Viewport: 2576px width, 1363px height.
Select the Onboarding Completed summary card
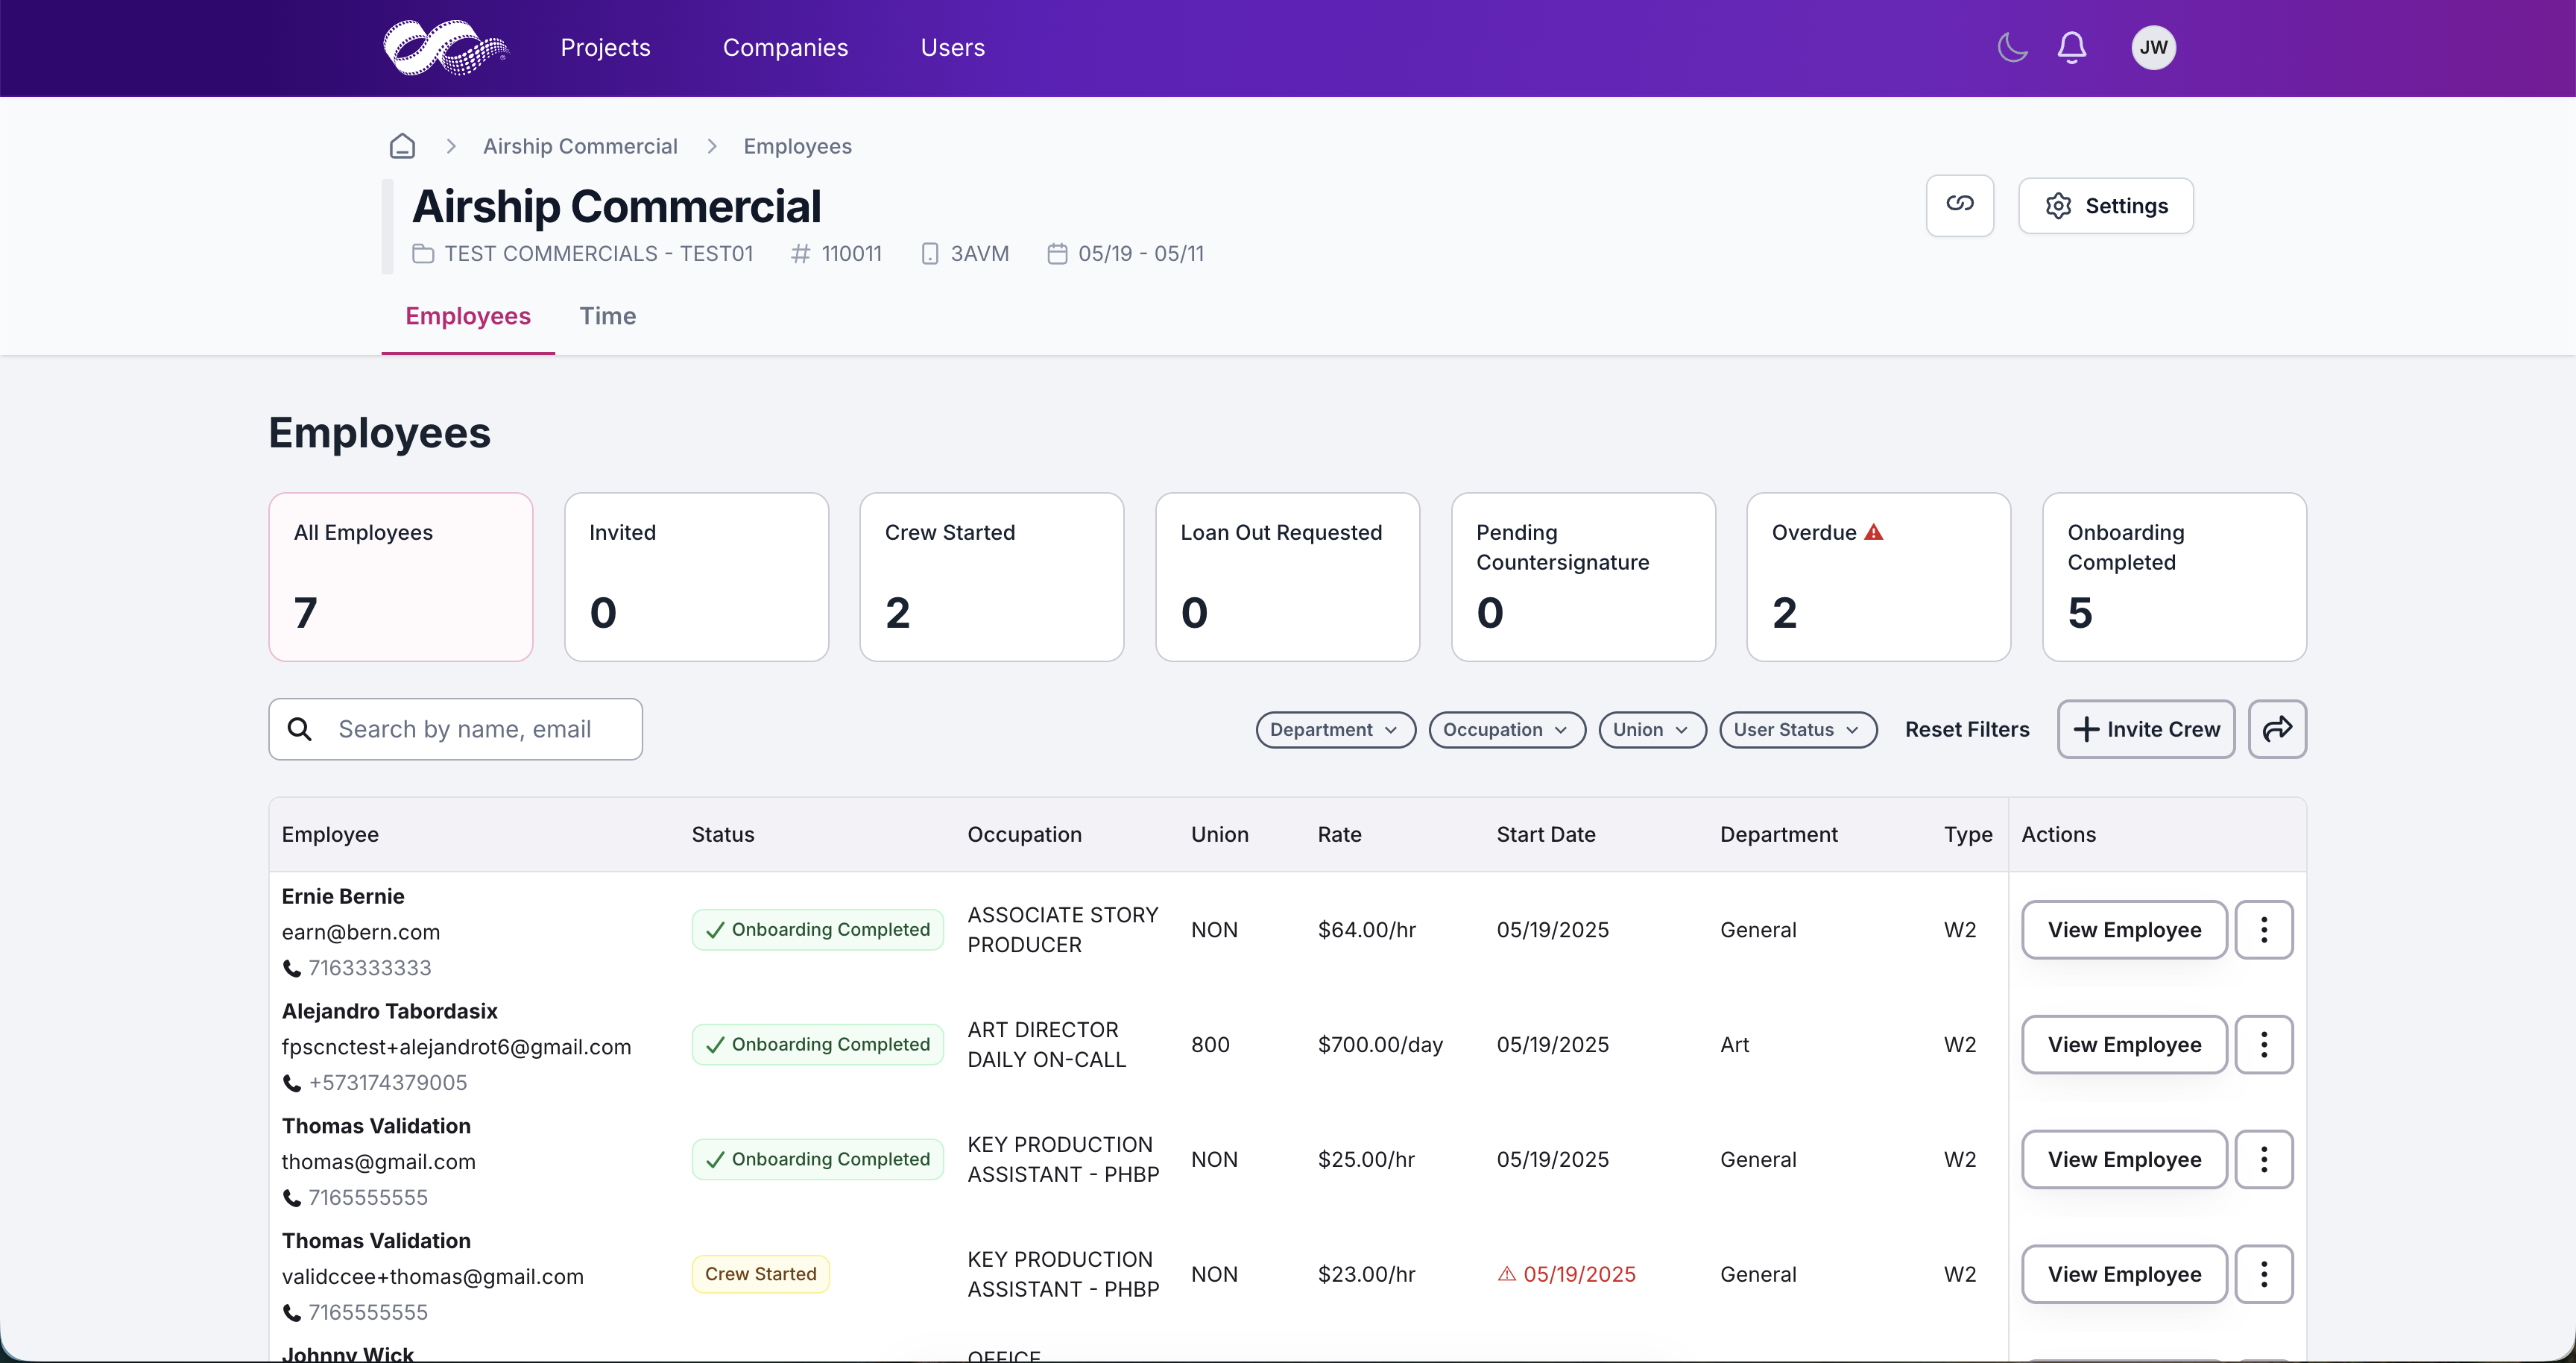click(2175, 577)
